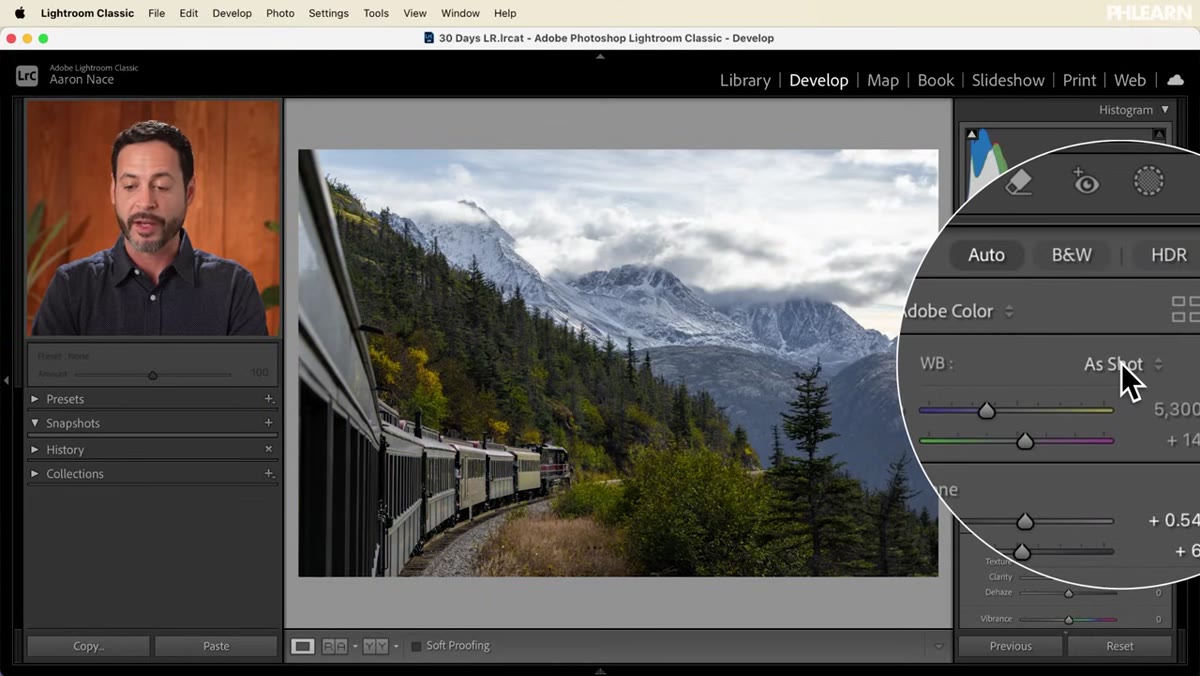This screenshot has height=676, width=1200.
Task: Switch to the Print module
Action: pyautogui.click(x=1079, y=80)
